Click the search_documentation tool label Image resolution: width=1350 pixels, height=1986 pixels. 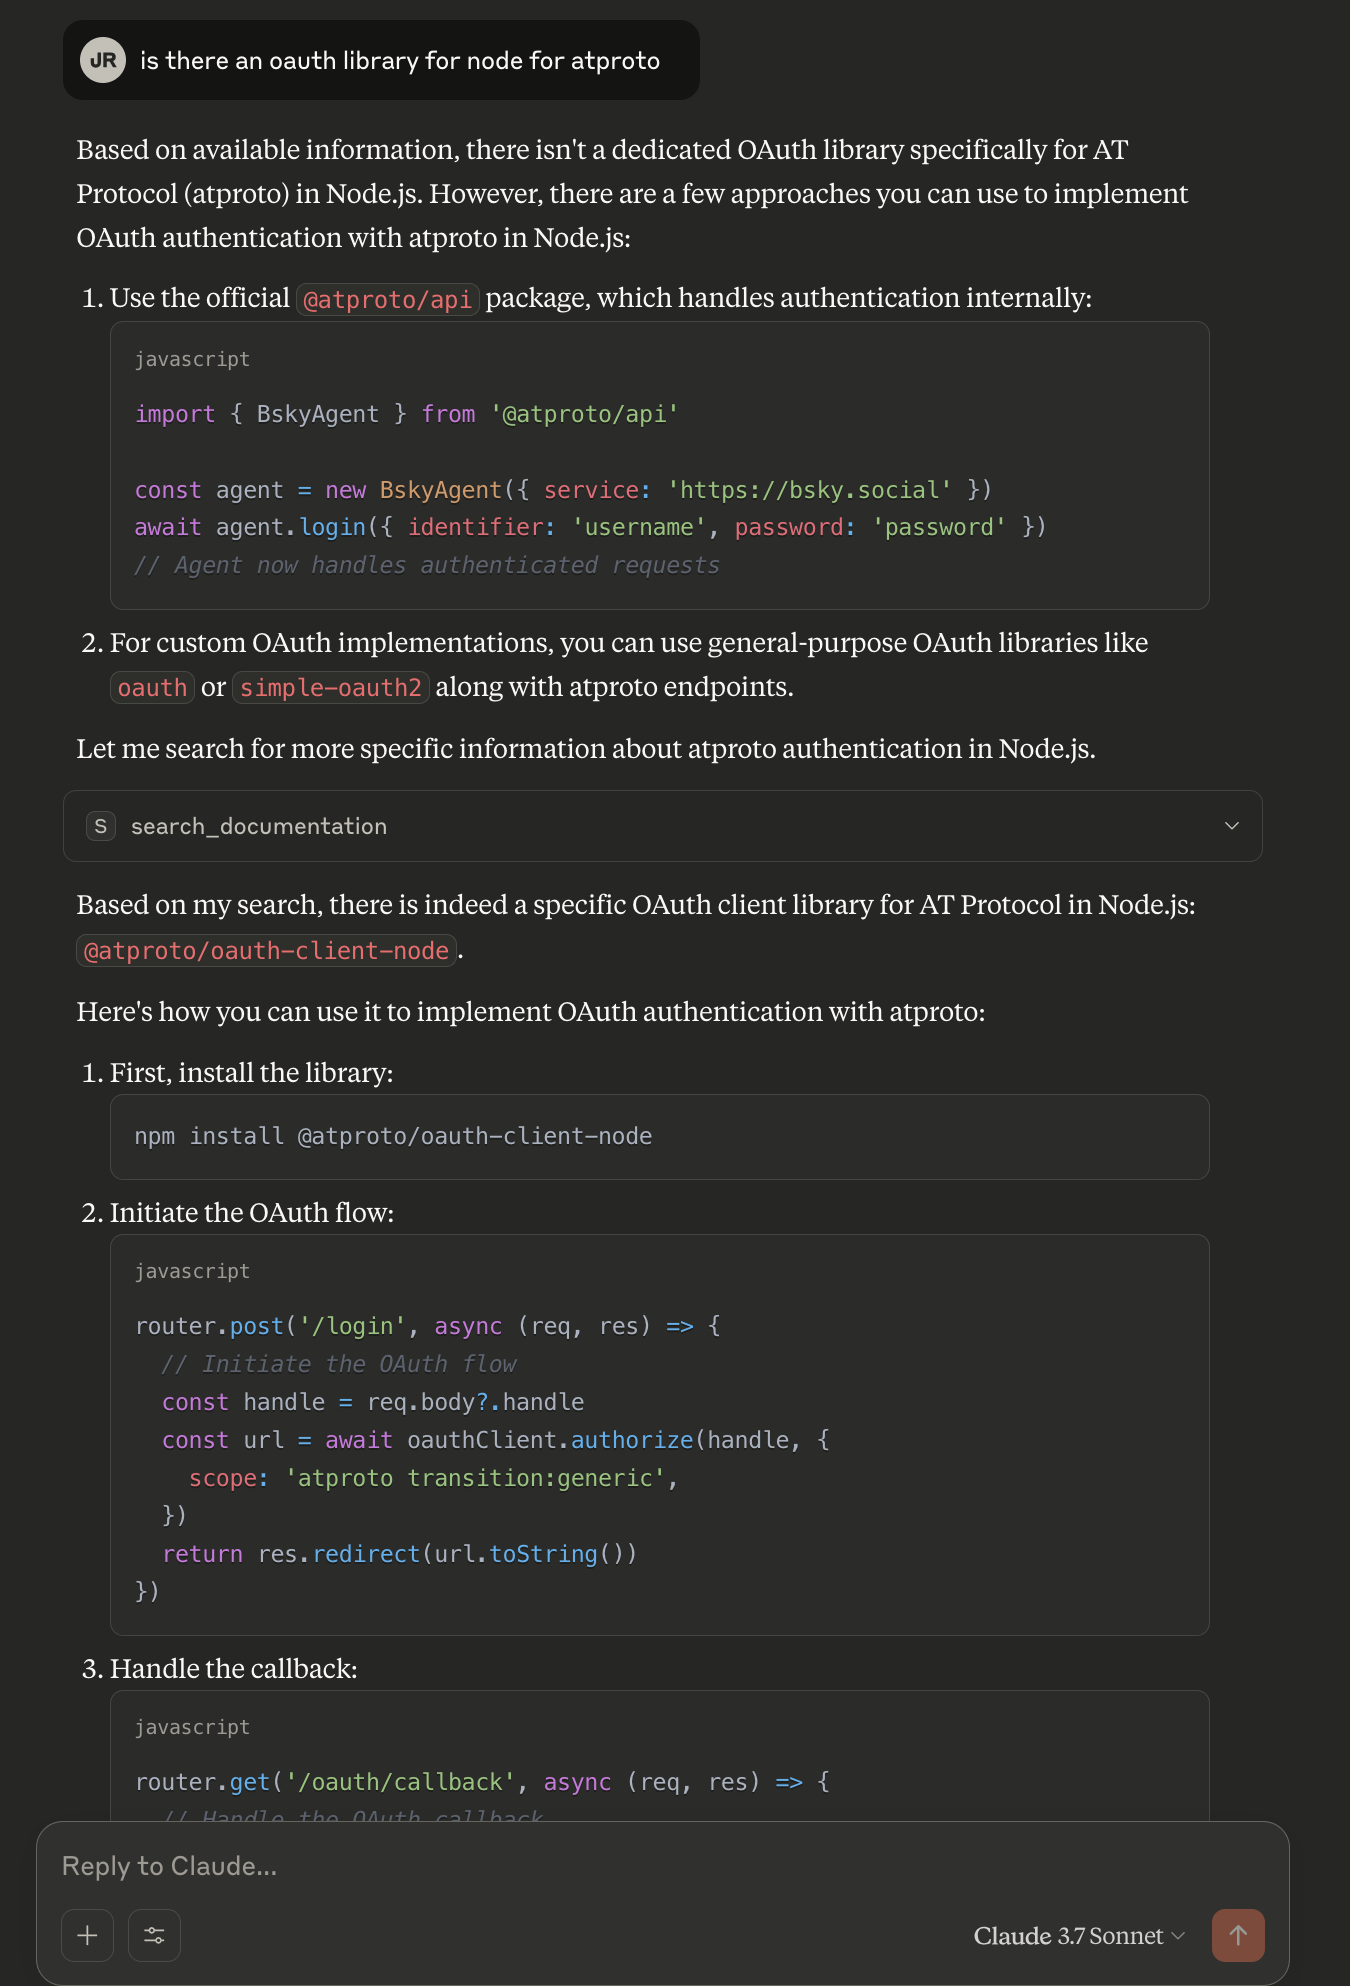[x=259, y=826]
